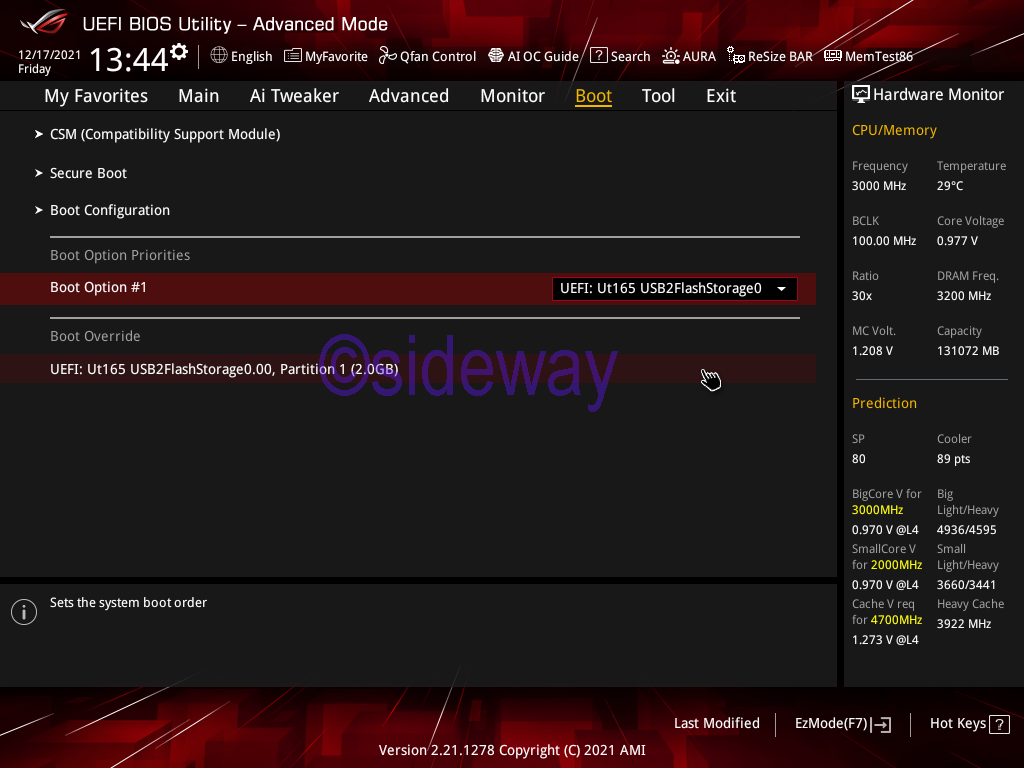The image size is (1024, 768).
Task: Launch the MemTest86 icon
Action: pyautogui.click(x=833, y=56)
